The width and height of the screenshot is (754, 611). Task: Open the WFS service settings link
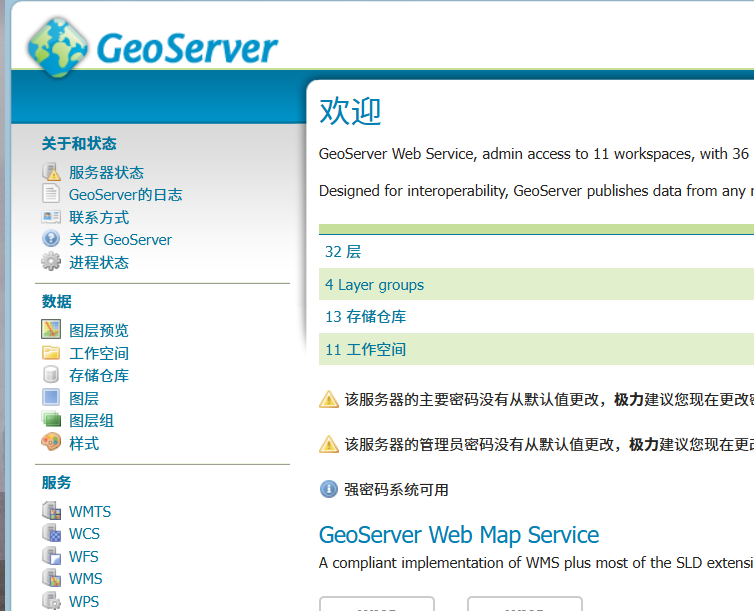tap(84, 556)
